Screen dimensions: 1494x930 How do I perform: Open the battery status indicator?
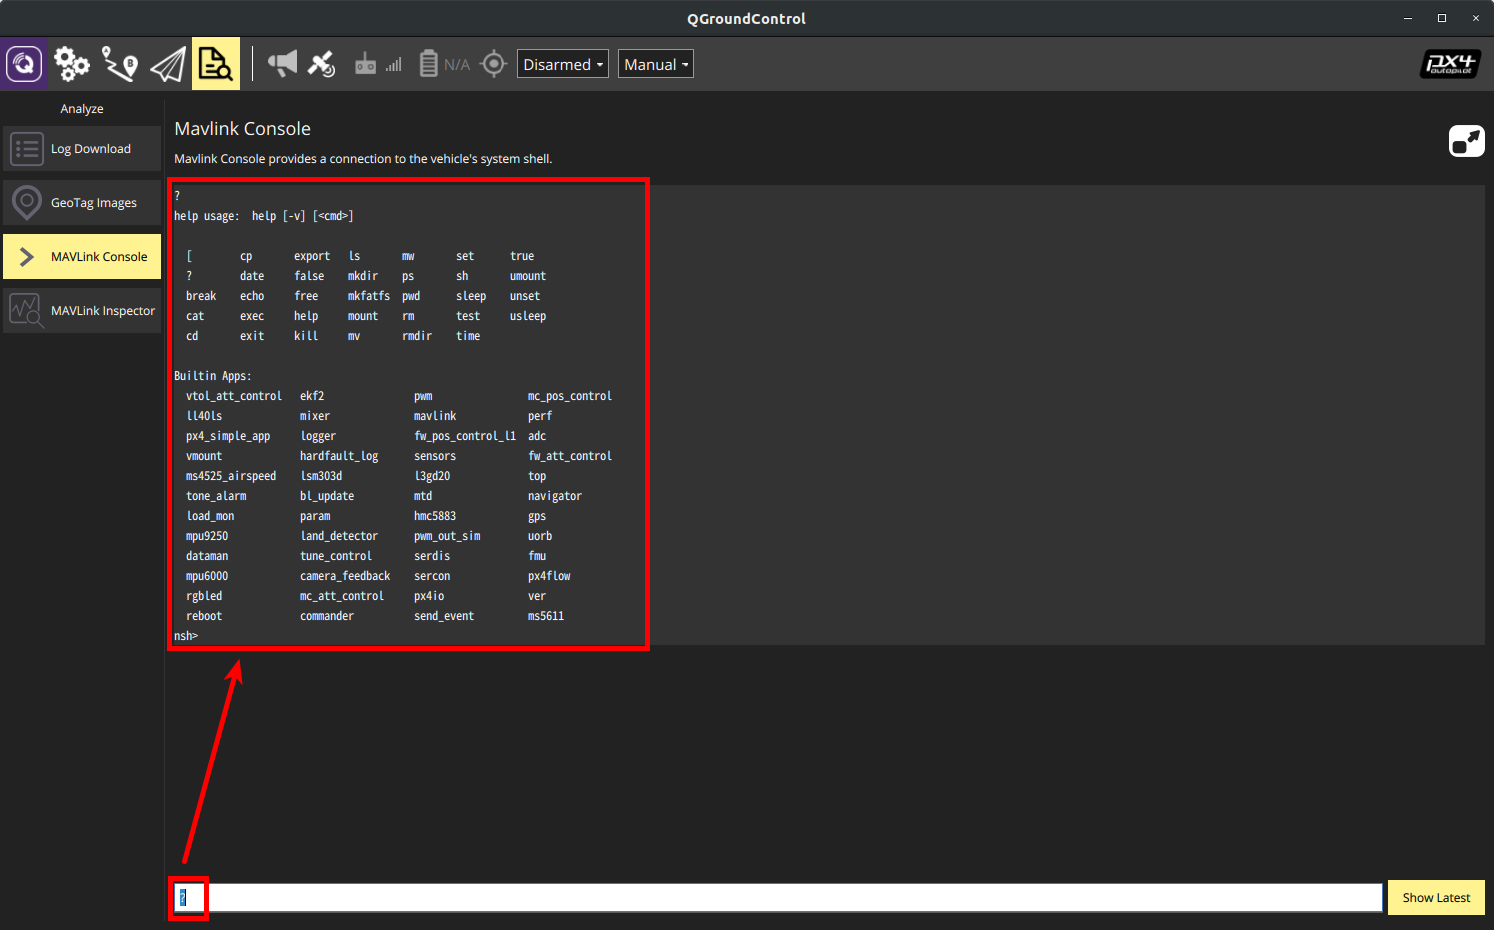[428, 64]
